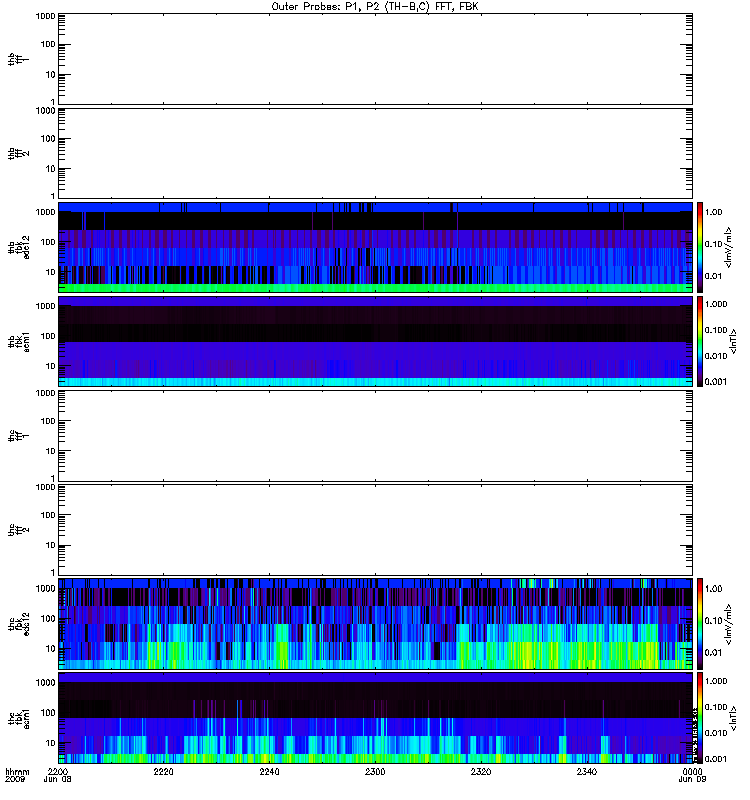
Task: Click the 0.10 value on thb edc12 color bar
Action: pos(714,244)
